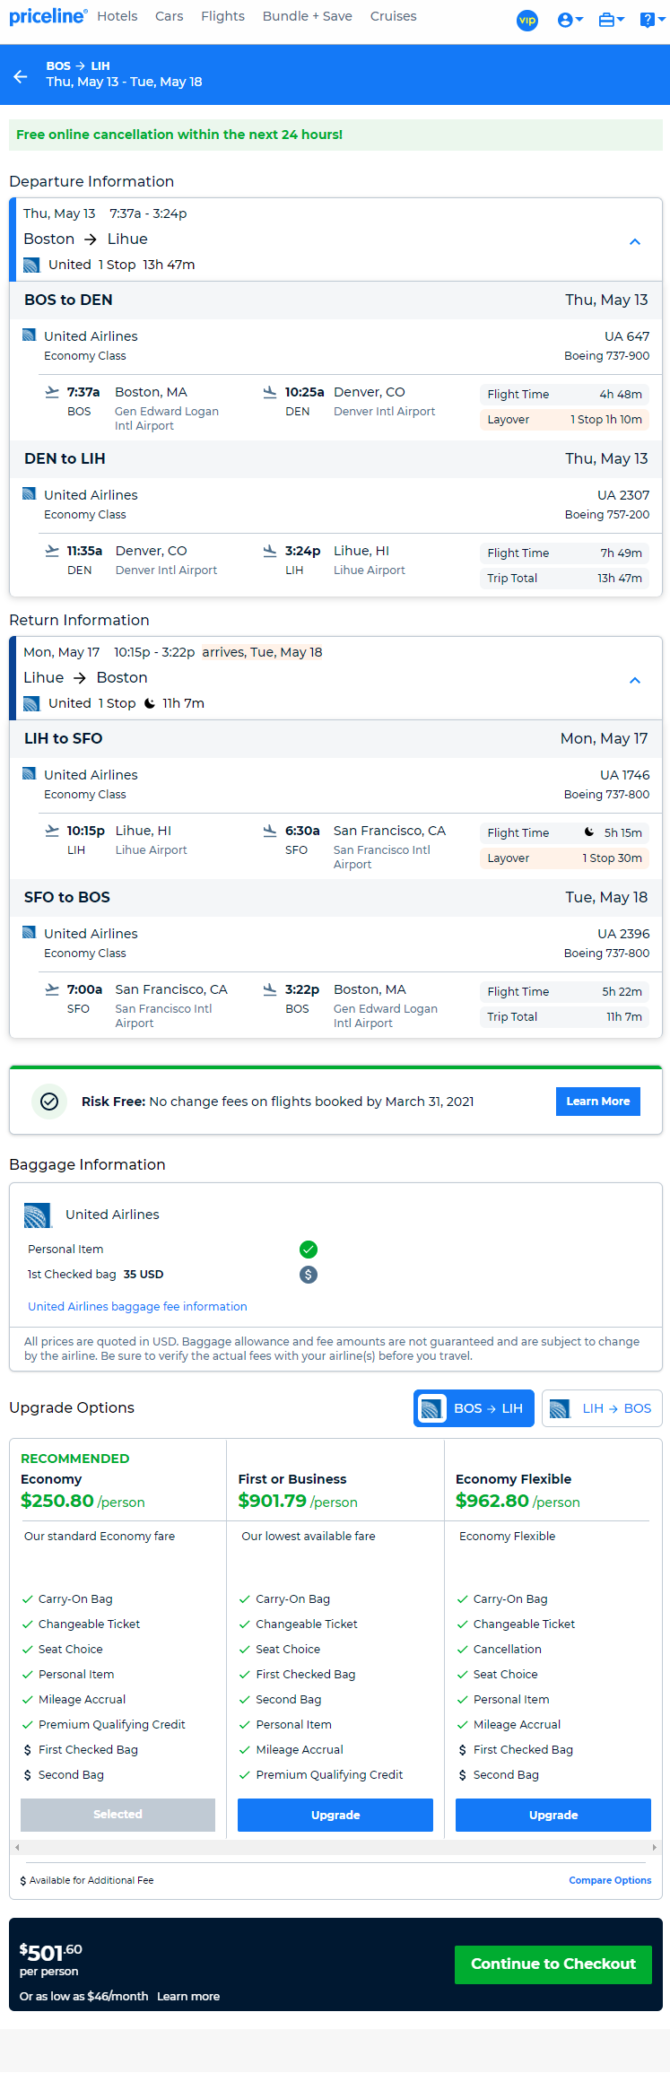Click the moon icon beside 5h 15m flight time
Image resolution: width=670 pixels, height=2073 pixels.
[589, 832]
